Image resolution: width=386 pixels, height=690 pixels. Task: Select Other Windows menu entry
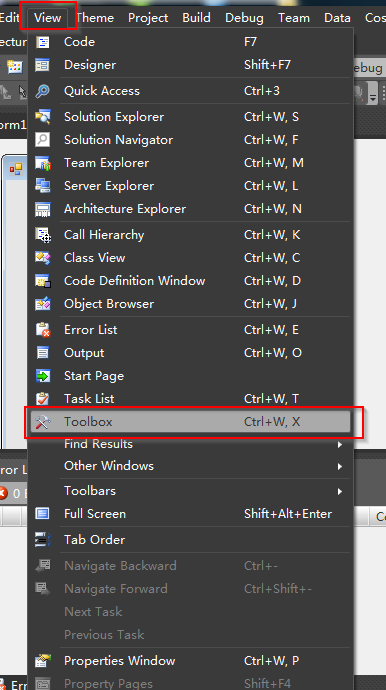click(191, 466)
